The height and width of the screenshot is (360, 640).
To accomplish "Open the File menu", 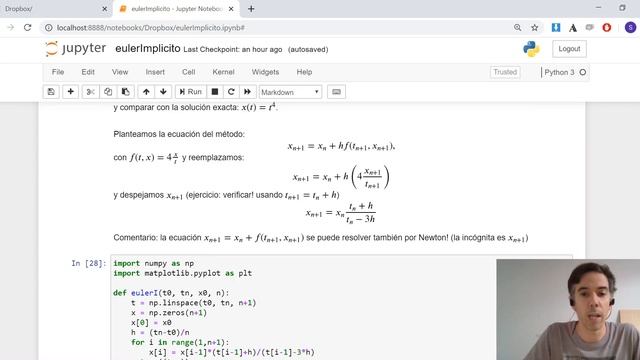I will coord(58,72).
